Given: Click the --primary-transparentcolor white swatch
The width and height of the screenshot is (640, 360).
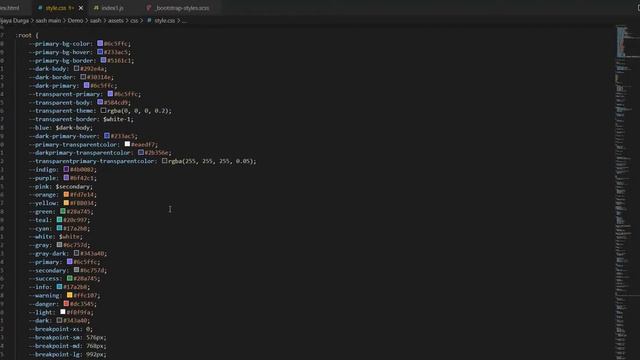Looking at the screenshot, I should [127, 144].
